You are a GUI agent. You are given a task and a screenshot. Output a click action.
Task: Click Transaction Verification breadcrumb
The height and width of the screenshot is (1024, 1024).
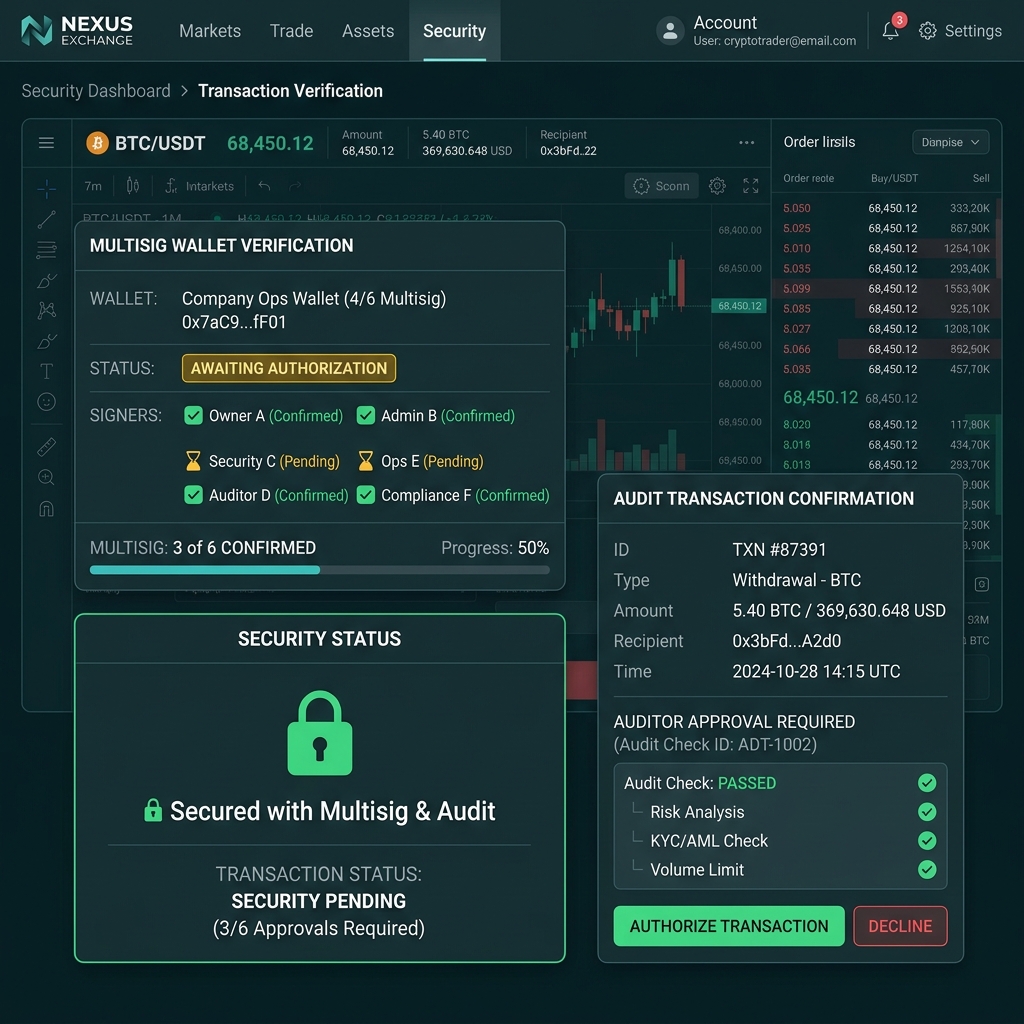coord(290,91)
